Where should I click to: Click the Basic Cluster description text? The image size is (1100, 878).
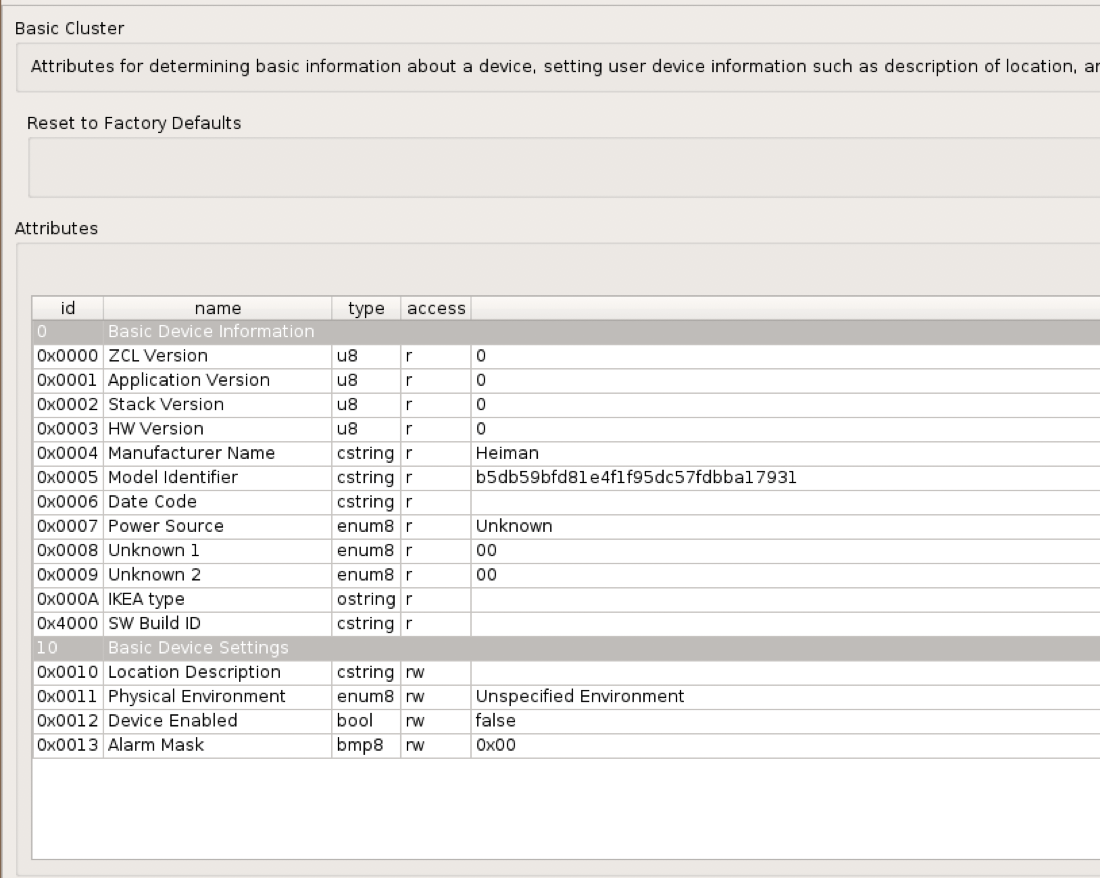coord(564,67)
